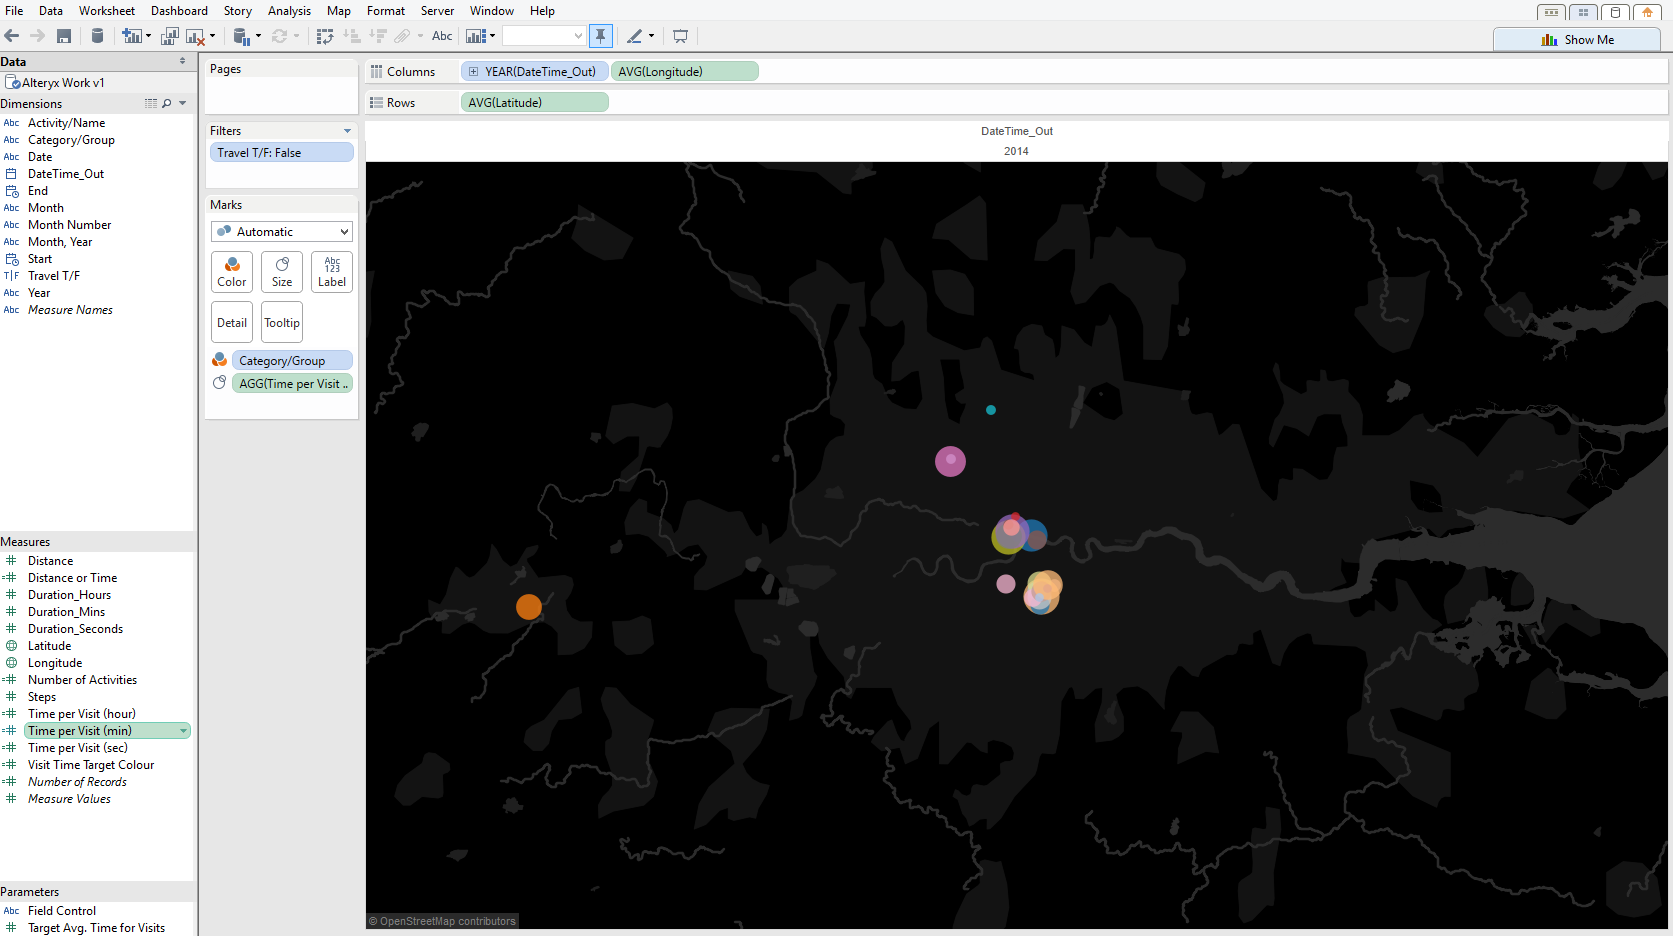Open the new worksheet dropdown arrow
The height and width of the screenshot is (936, 1673).
pyautogui.click(x=148, y=36)
